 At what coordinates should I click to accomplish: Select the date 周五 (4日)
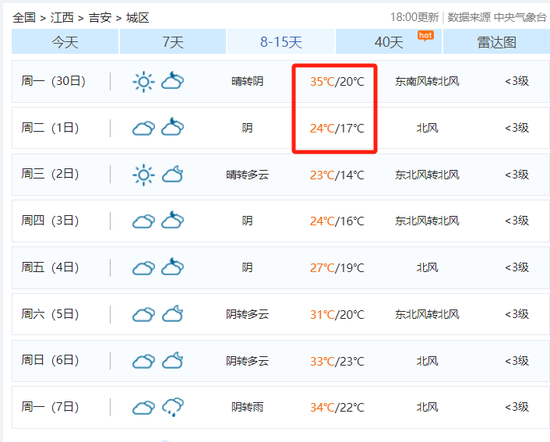[50, 267]
